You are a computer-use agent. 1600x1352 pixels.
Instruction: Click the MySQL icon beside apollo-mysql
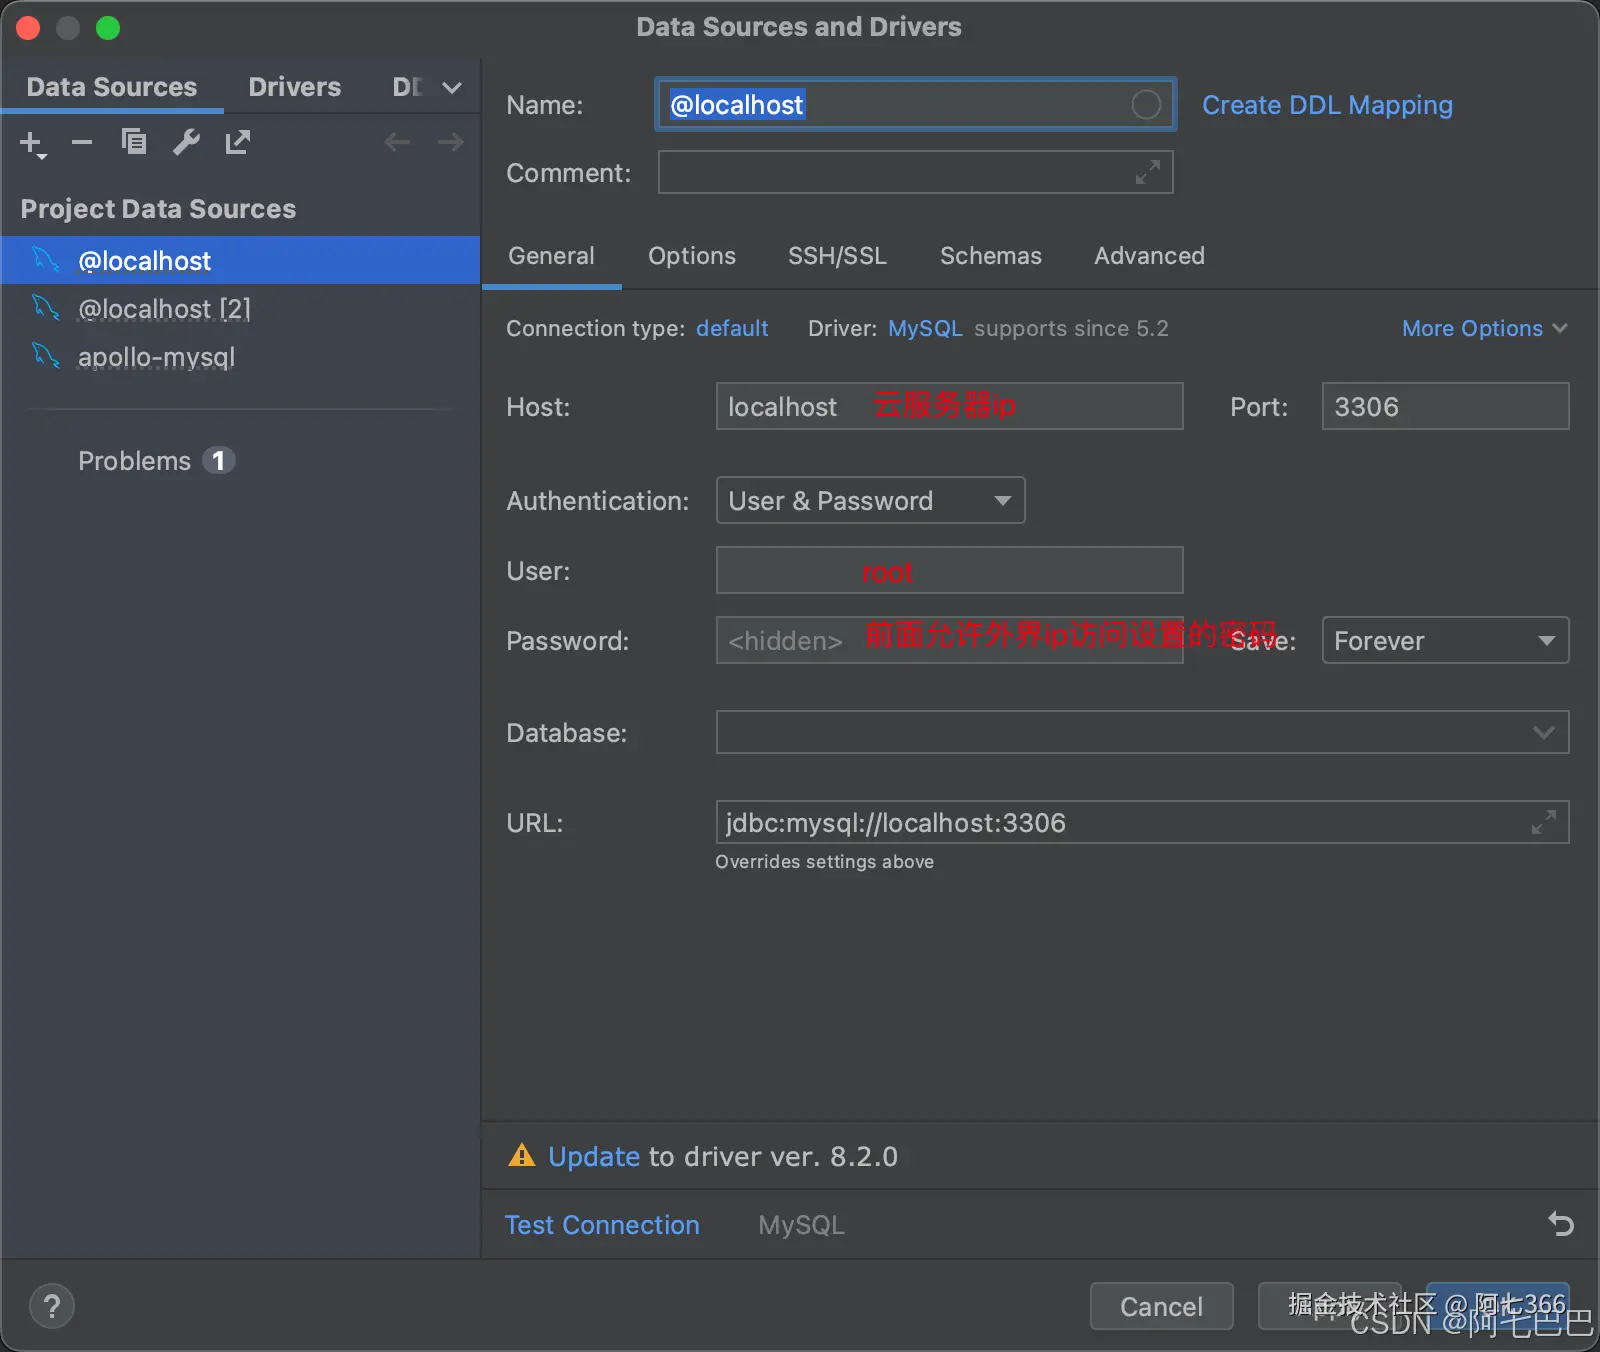pos(46,355)
